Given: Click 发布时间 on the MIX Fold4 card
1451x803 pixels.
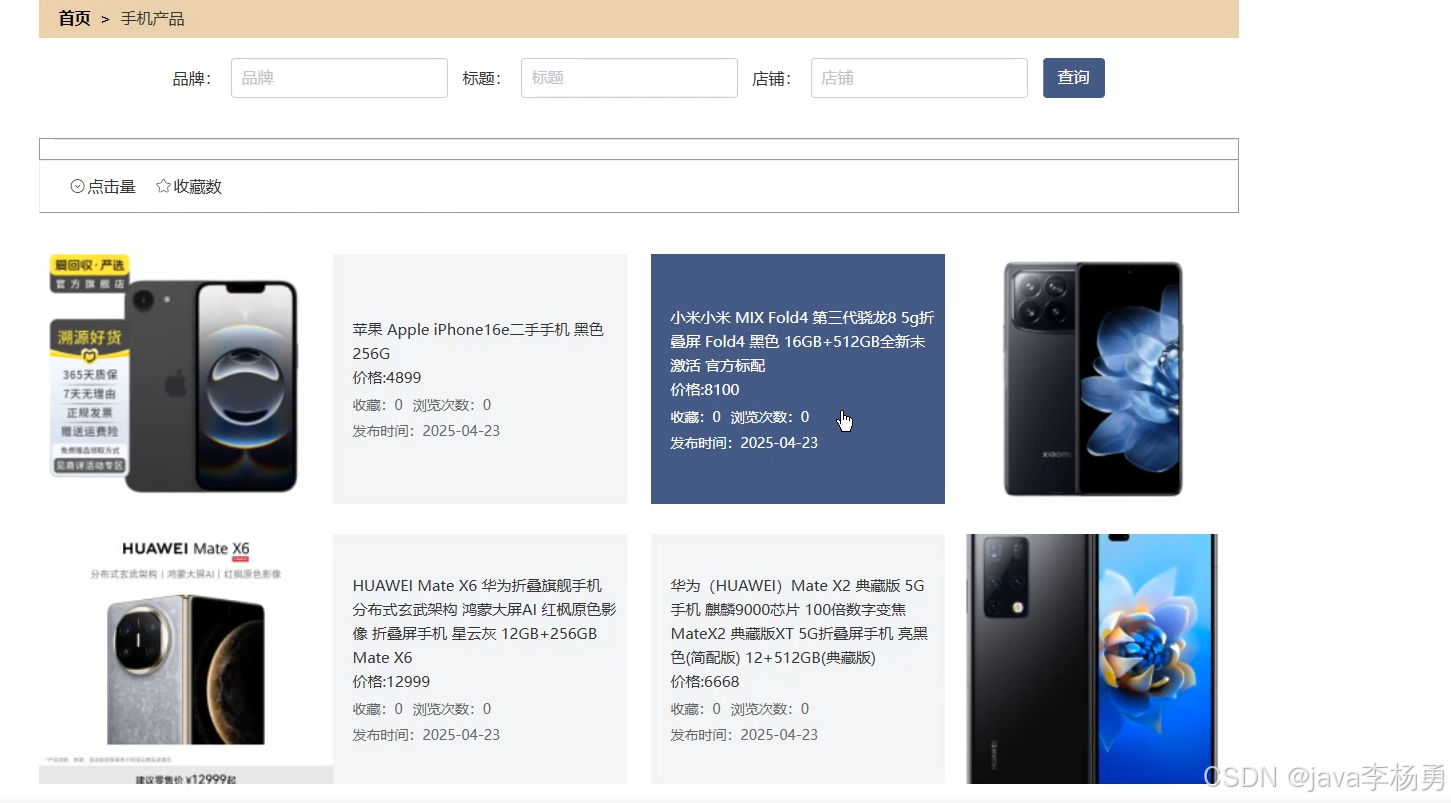Looking at the screenshot, I should (744, 443).
